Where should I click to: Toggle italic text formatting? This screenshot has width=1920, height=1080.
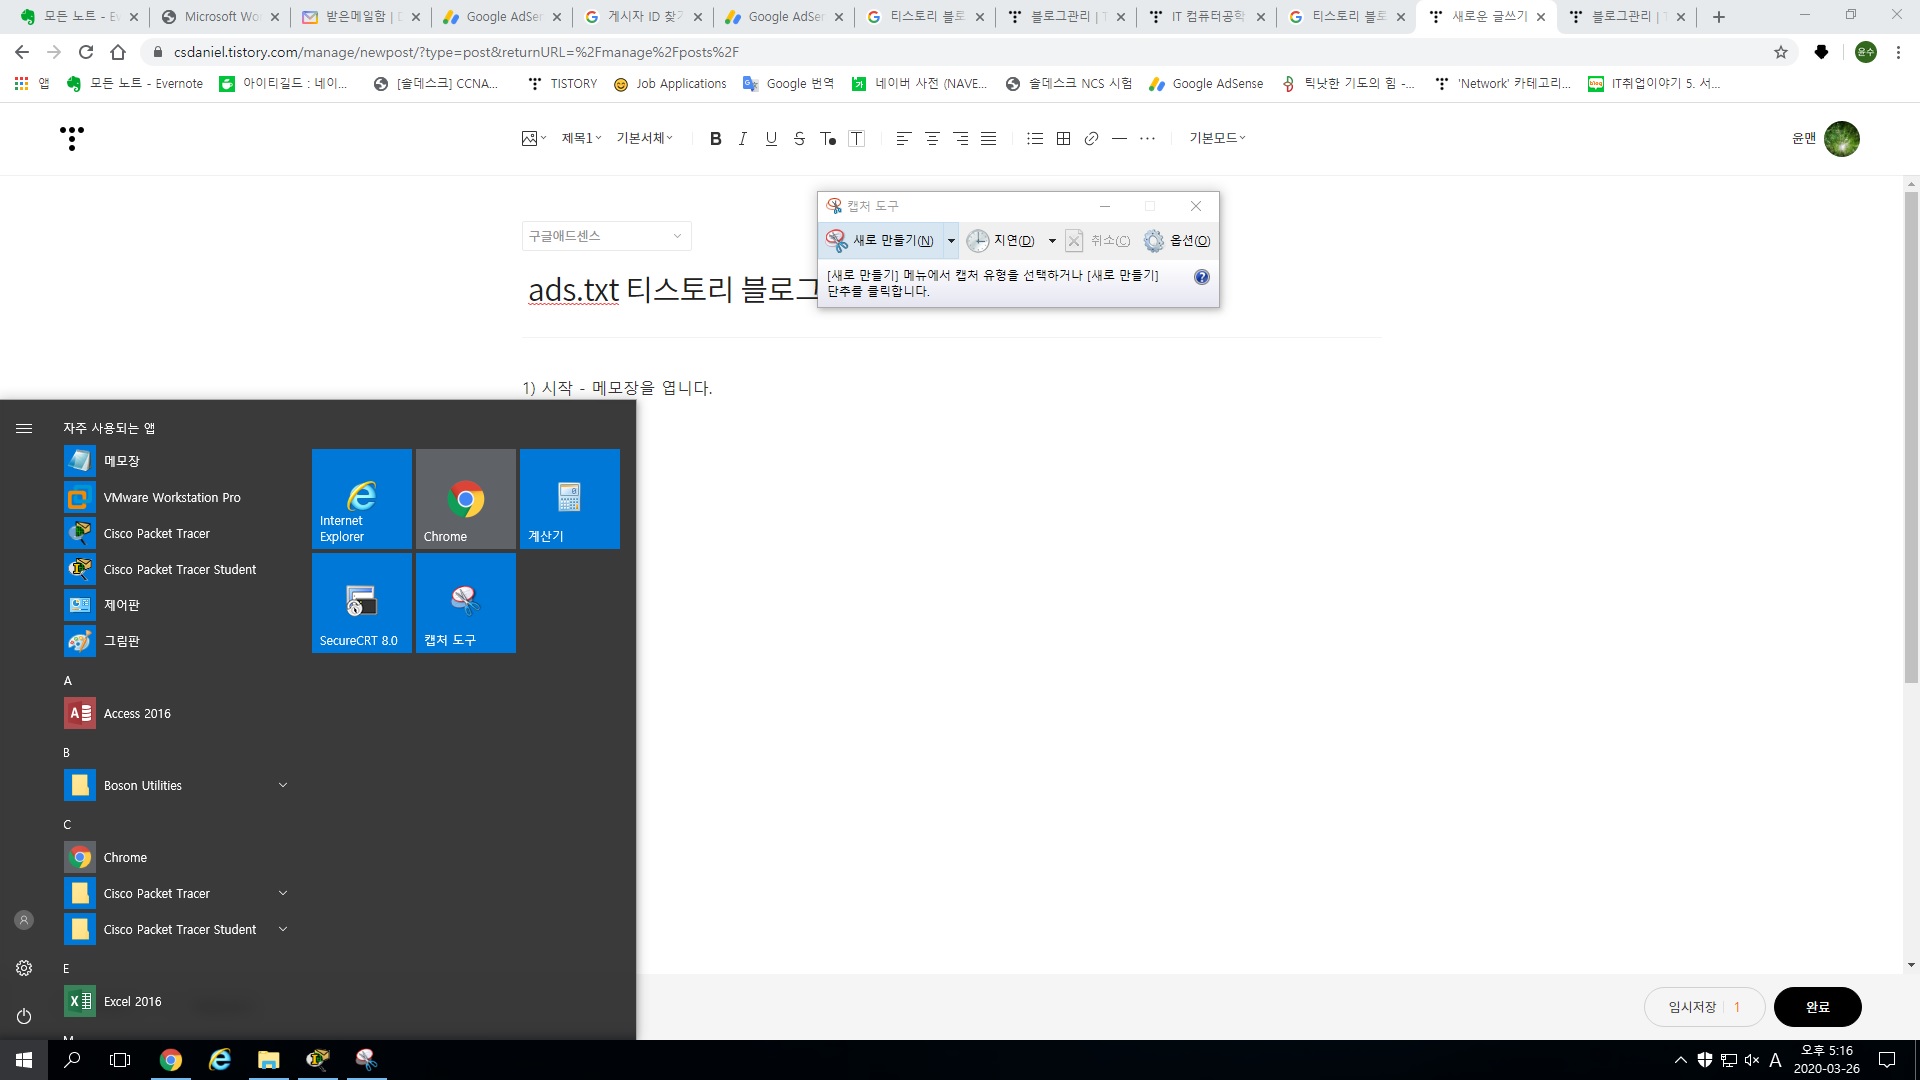742,139
